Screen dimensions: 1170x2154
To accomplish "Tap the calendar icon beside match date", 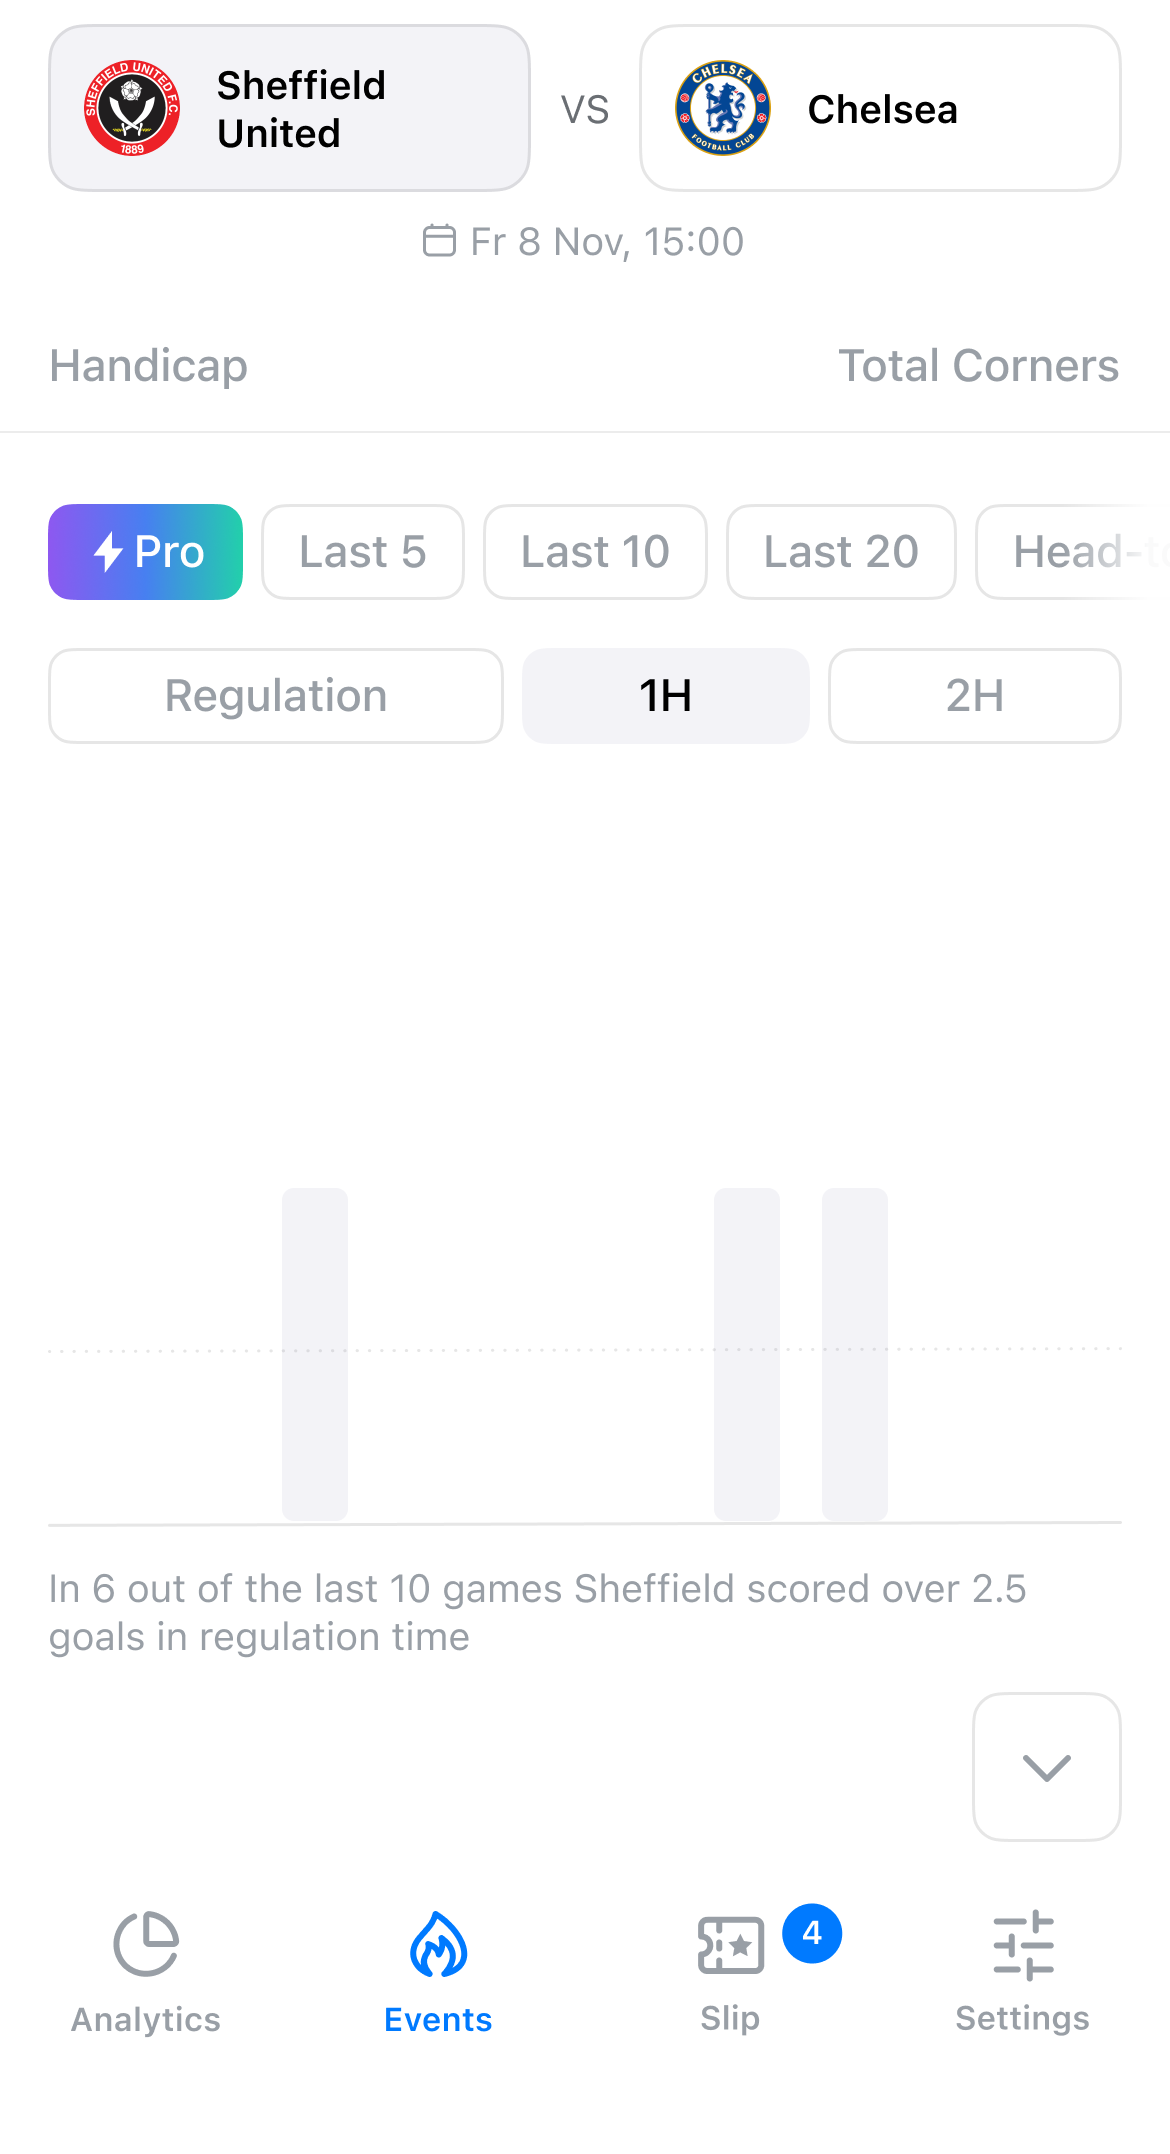I will click(x=439, y=241).
